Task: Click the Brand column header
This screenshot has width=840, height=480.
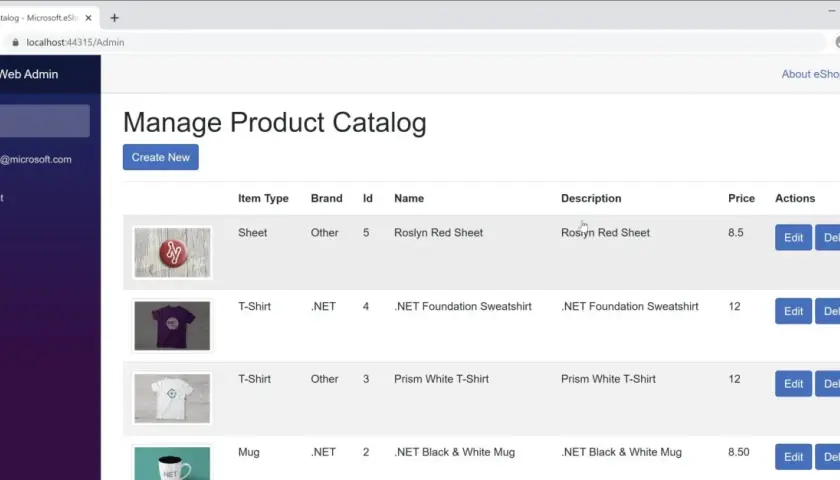Action: [327, 198]
